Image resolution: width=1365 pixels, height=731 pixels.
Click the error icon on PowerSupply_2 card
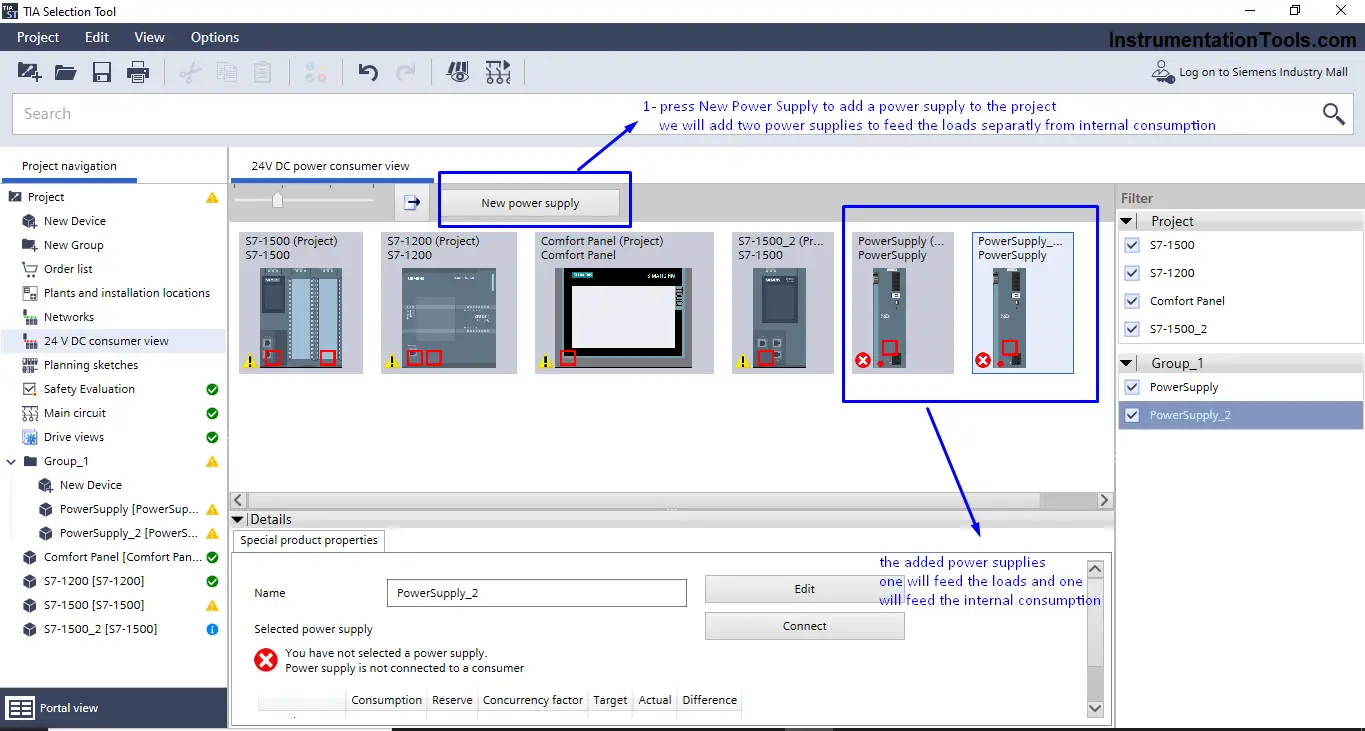[x=983, y=360]
